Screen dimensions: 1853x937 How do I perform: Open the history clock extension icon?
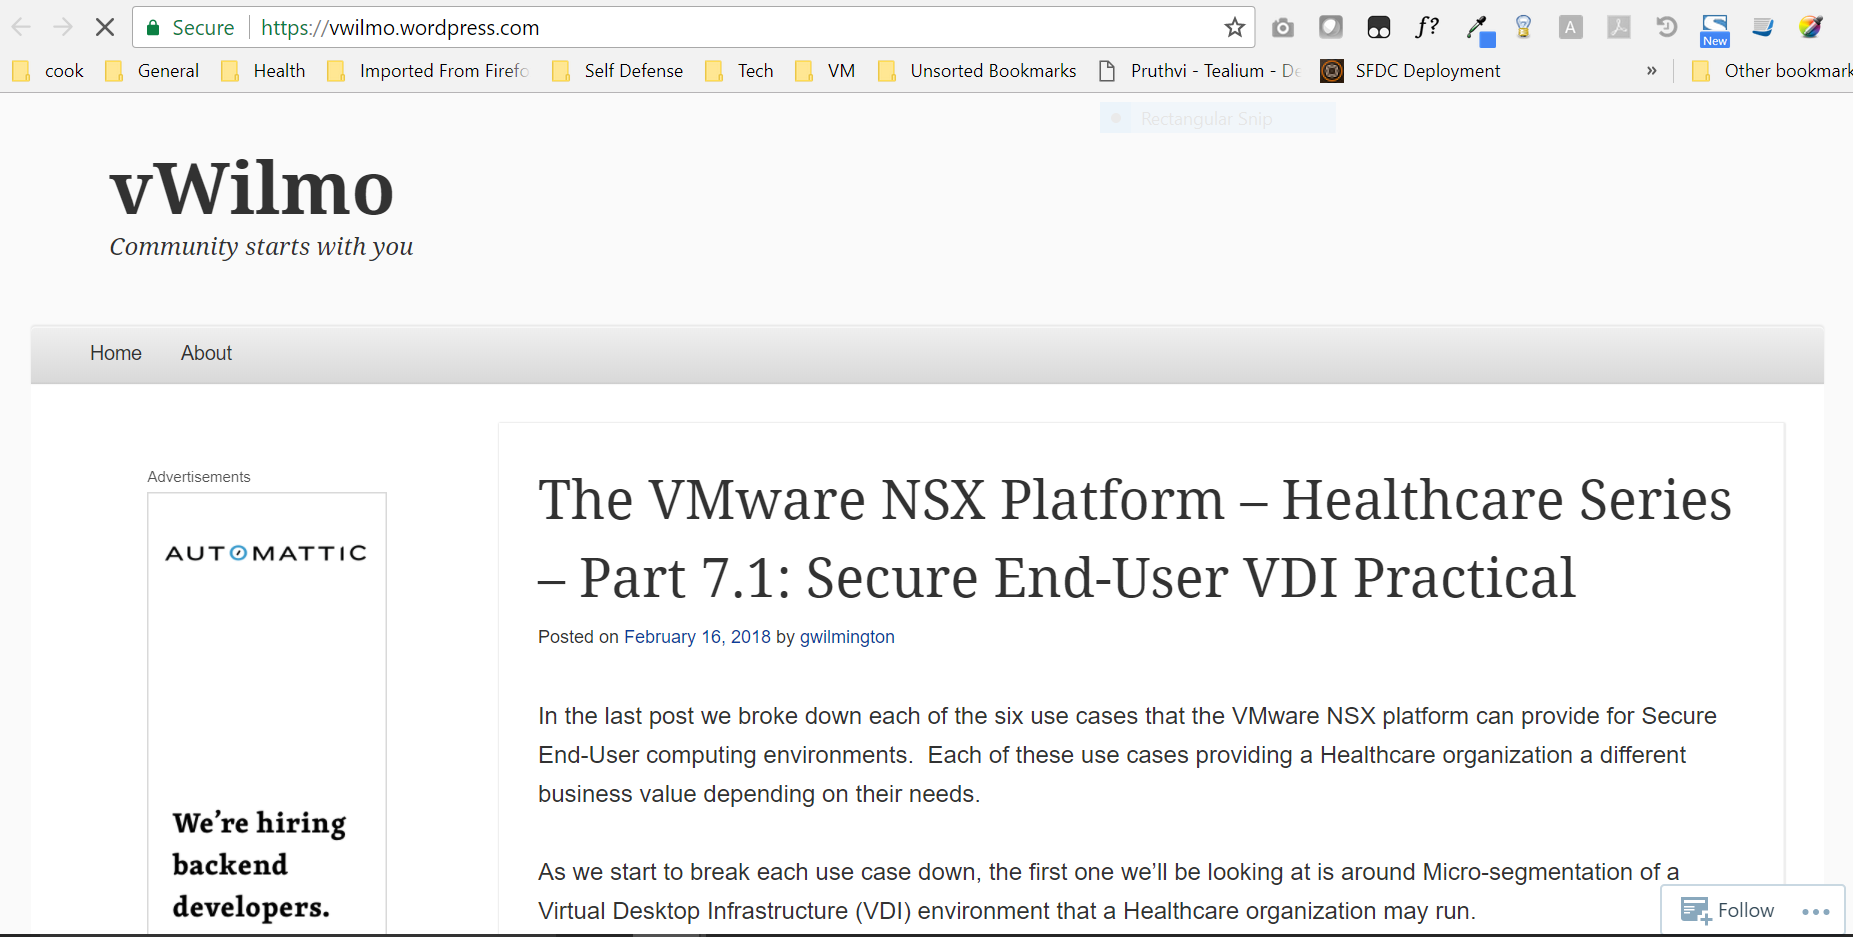pyautogui.click(x=1667, y=27)
